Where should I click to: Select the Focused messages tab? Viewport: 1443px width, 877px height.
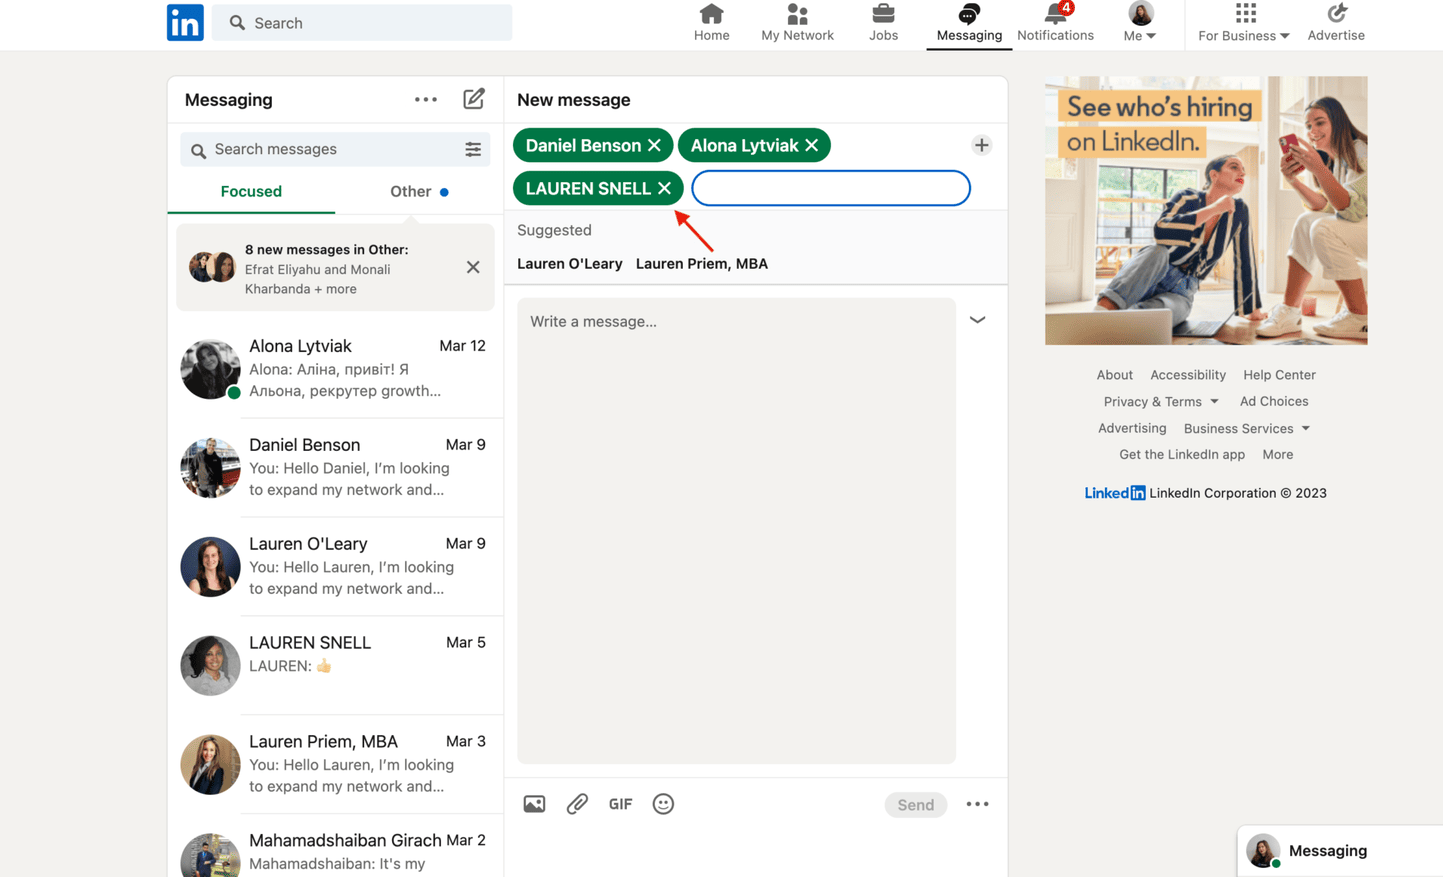(251, 191)
